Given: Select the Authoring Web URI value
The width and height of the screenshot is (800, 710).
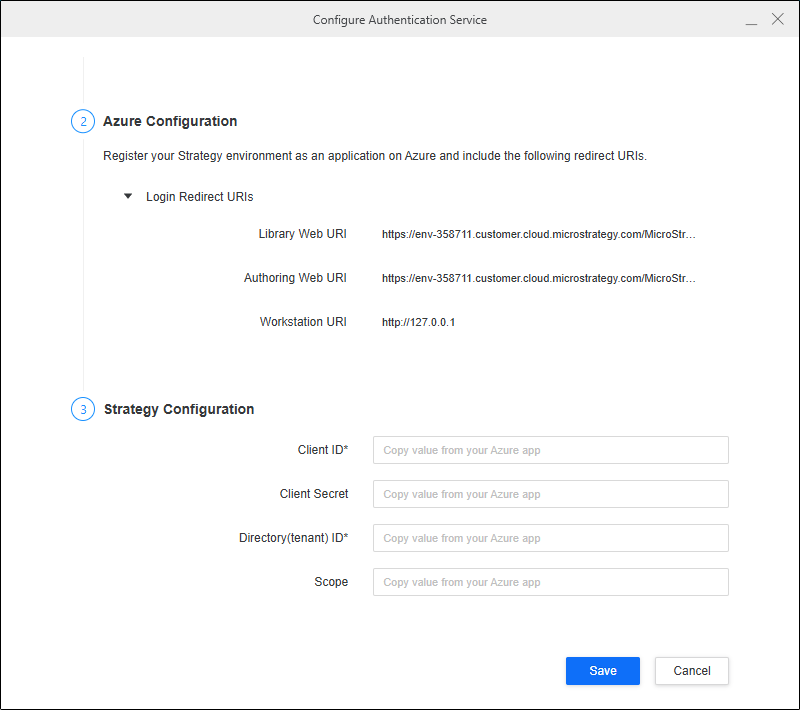Looking at the screenshot, I should click(x=538, y=278).
